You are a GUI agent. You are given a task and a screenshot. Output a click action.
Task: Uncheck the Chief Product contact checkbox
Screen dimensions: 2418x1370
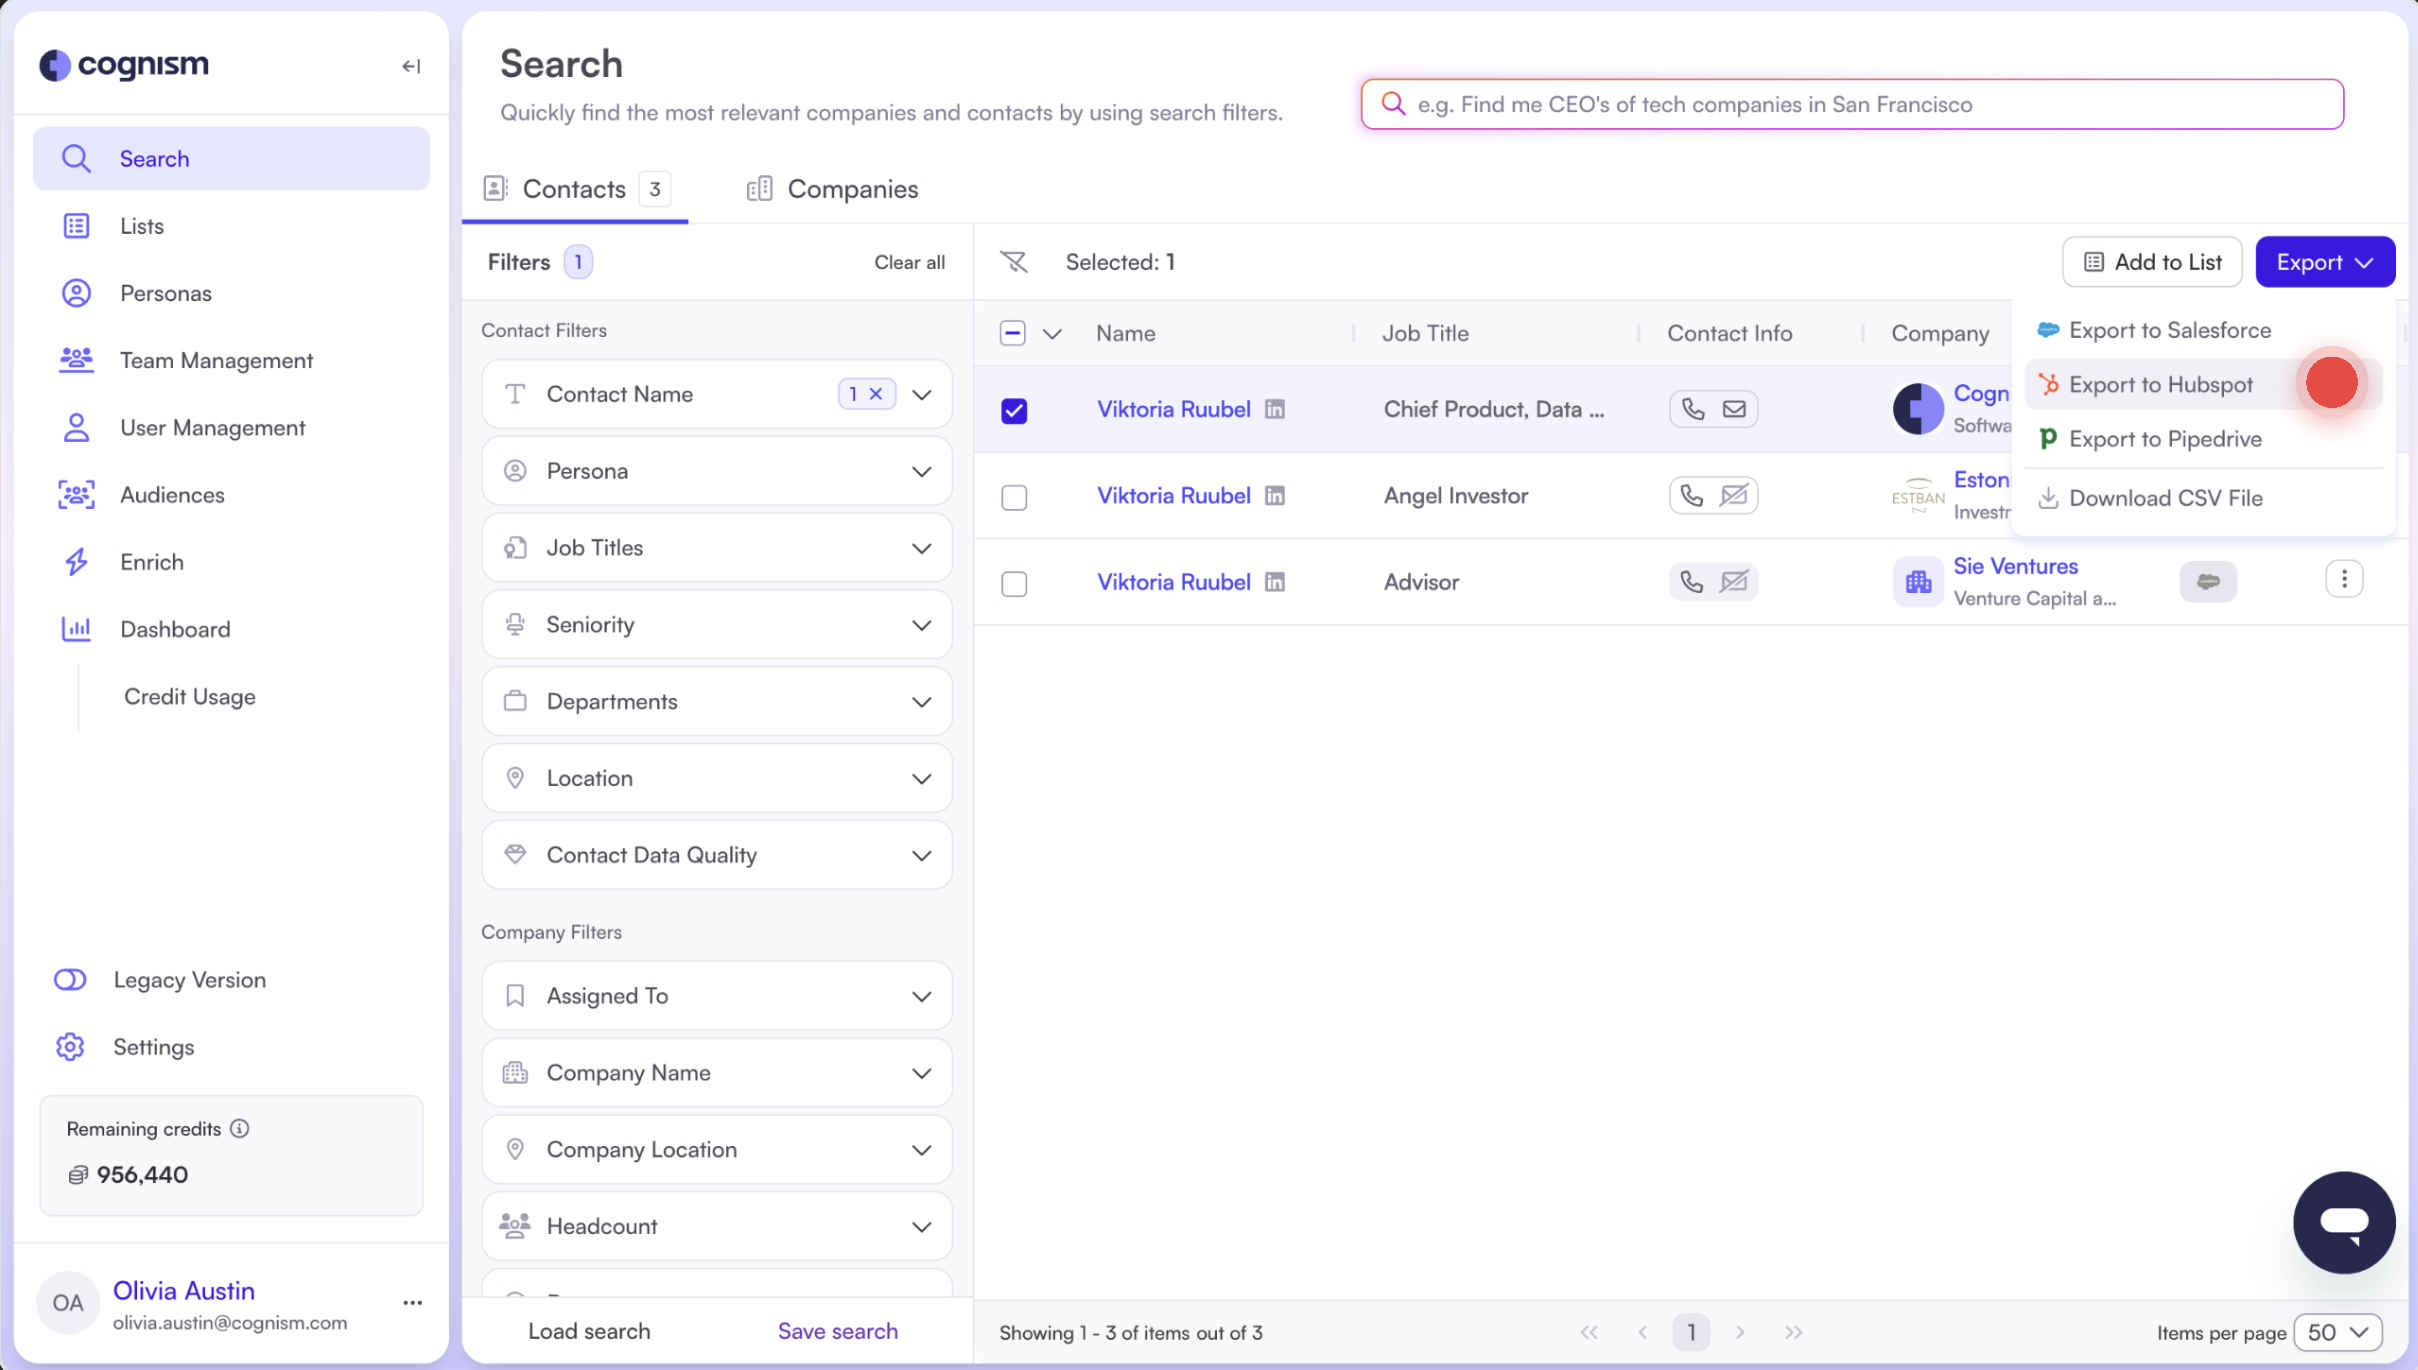click(x=1014, y=411)
